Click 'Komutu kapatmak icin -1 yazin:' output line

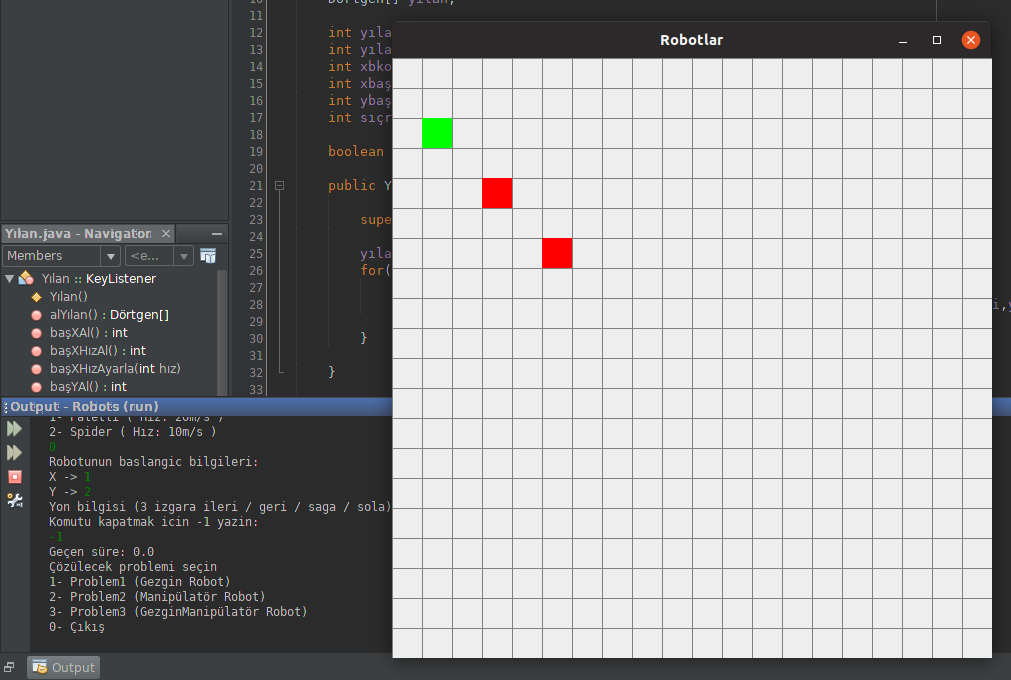153,521
